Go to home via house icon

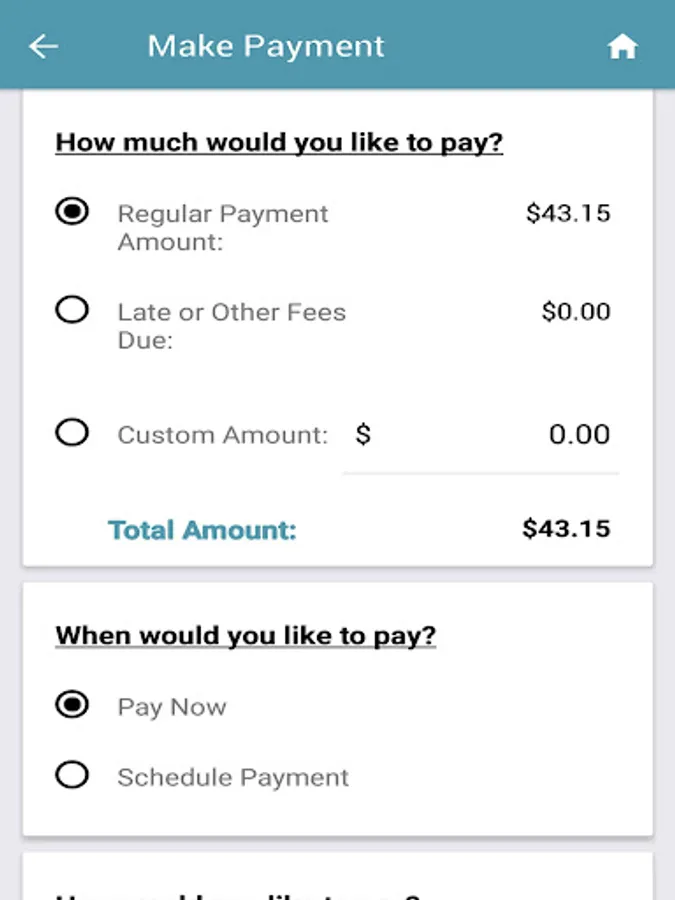(x=622, y=47)
